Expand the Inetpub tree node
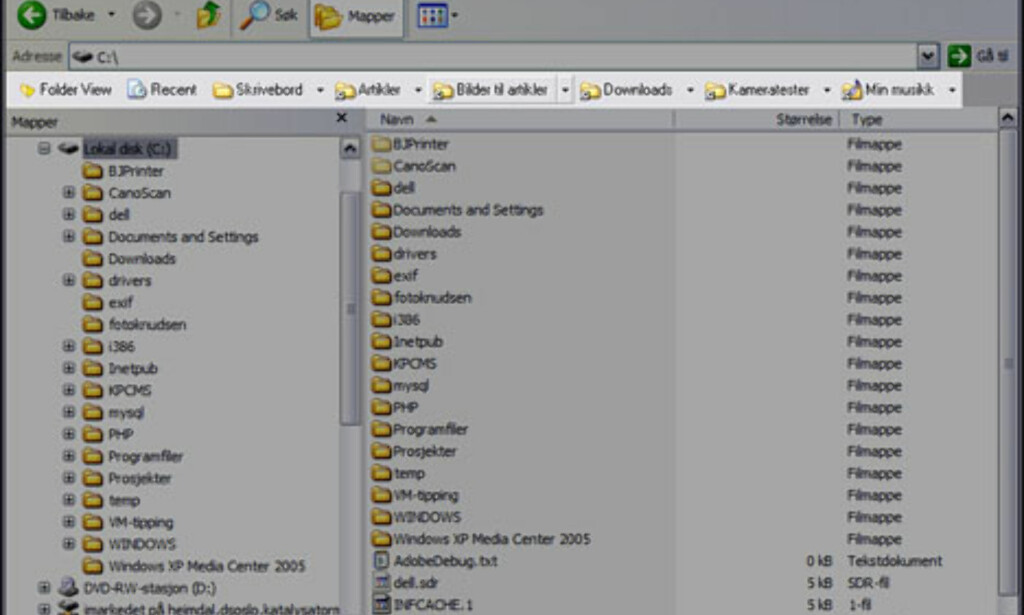Viewport: 1024px width, 615px height. (x=69, y=368)
